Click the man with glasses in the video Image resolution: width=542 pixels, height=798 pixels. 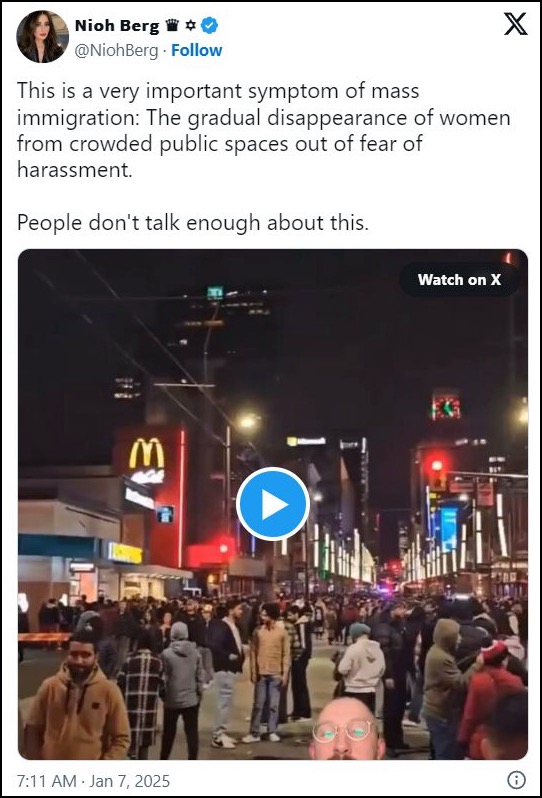[x=347, y=729]
